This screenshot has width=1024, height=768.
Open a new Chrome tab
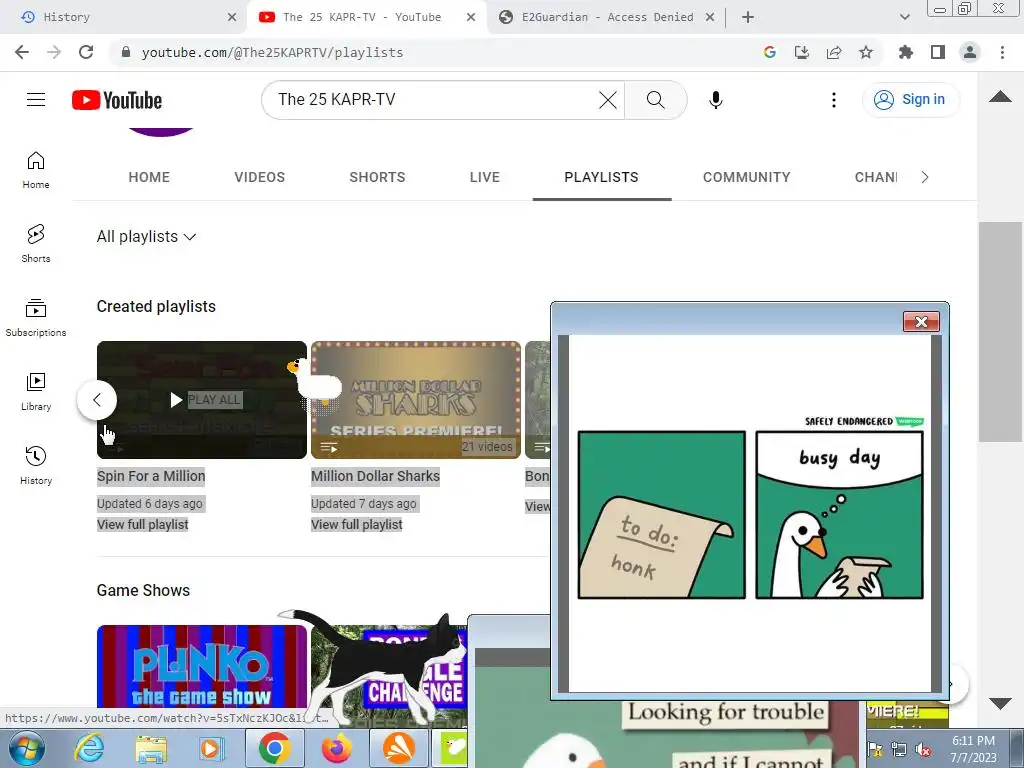[x=748, y=17]
